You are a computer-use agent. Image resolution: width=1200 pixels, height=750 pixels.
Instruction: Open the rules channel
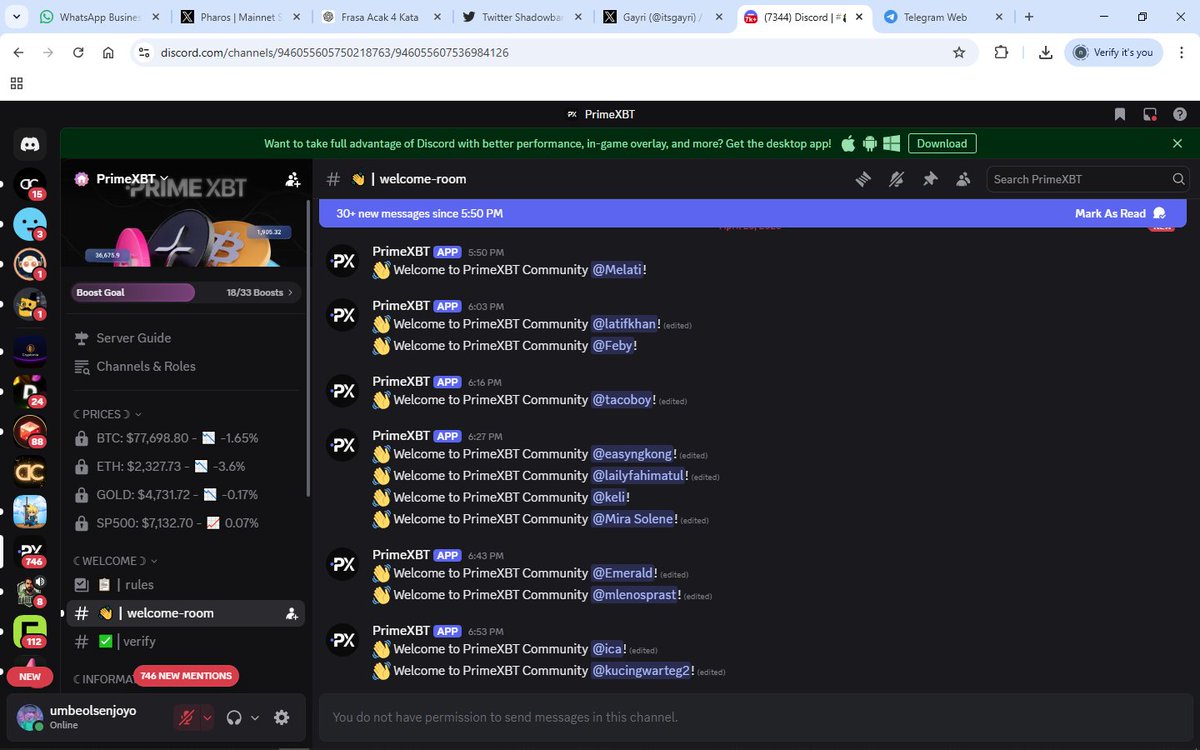[x=185, y=585]
